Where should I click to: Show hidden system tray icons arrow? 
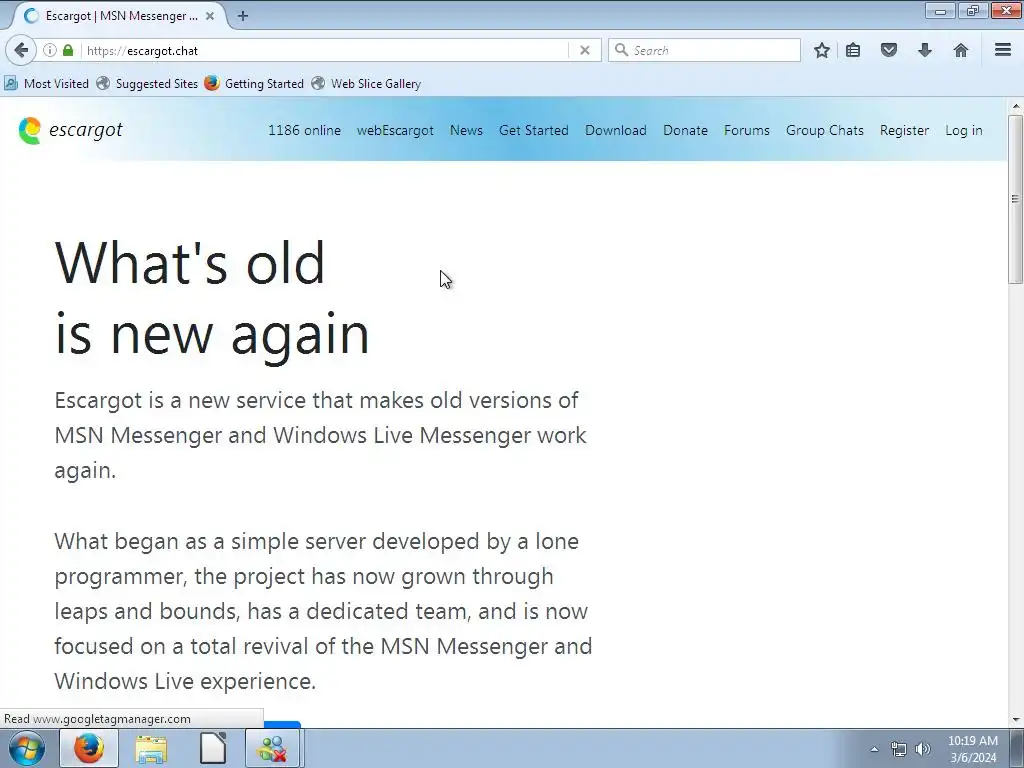tap(874, 749)
